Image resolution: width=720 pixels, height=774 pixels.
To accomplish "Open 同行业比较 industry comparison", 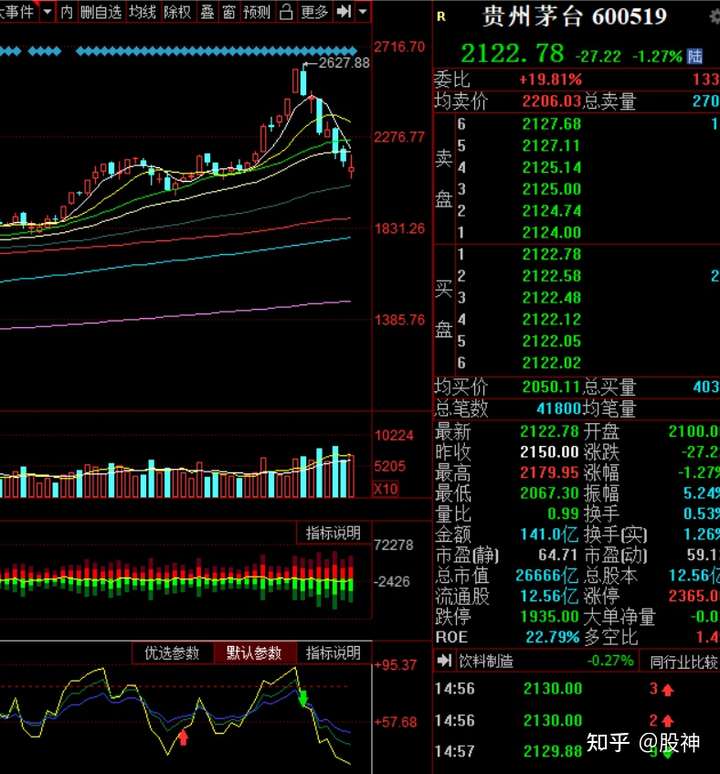I will coord(683,662).
